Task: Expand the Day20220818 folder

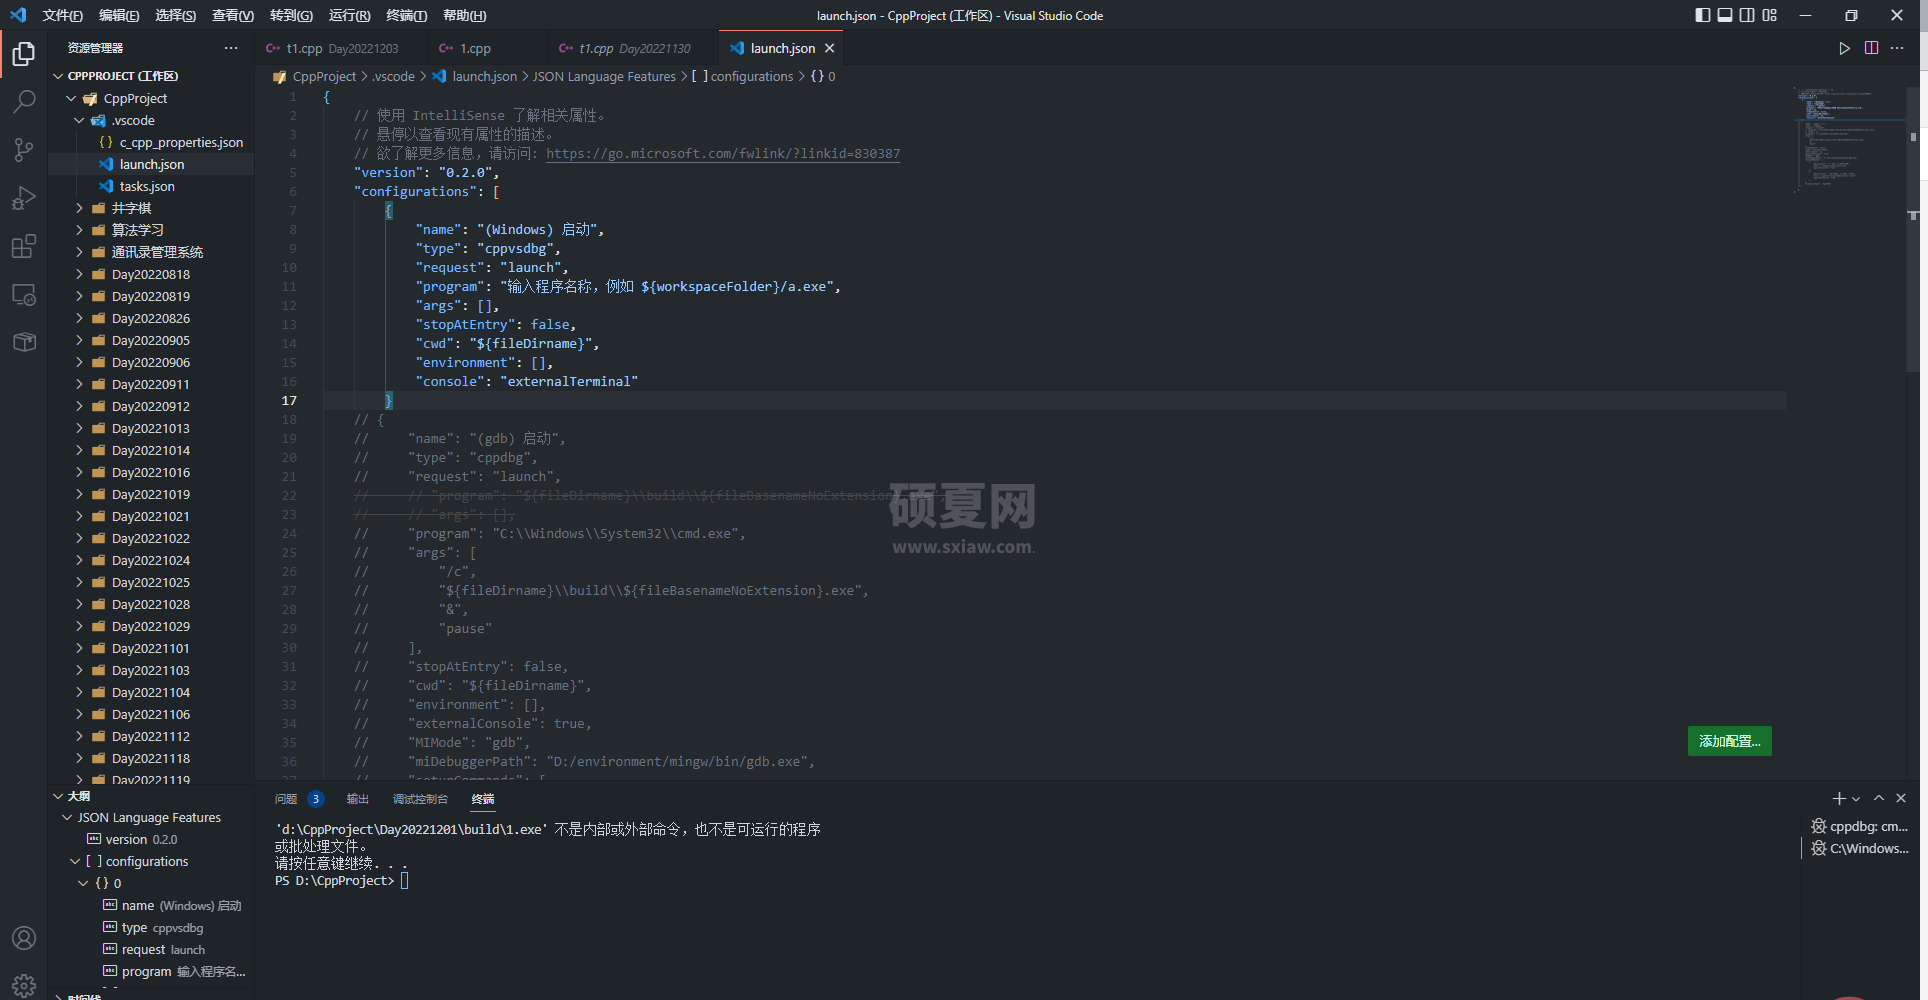Action: (79, 274)
